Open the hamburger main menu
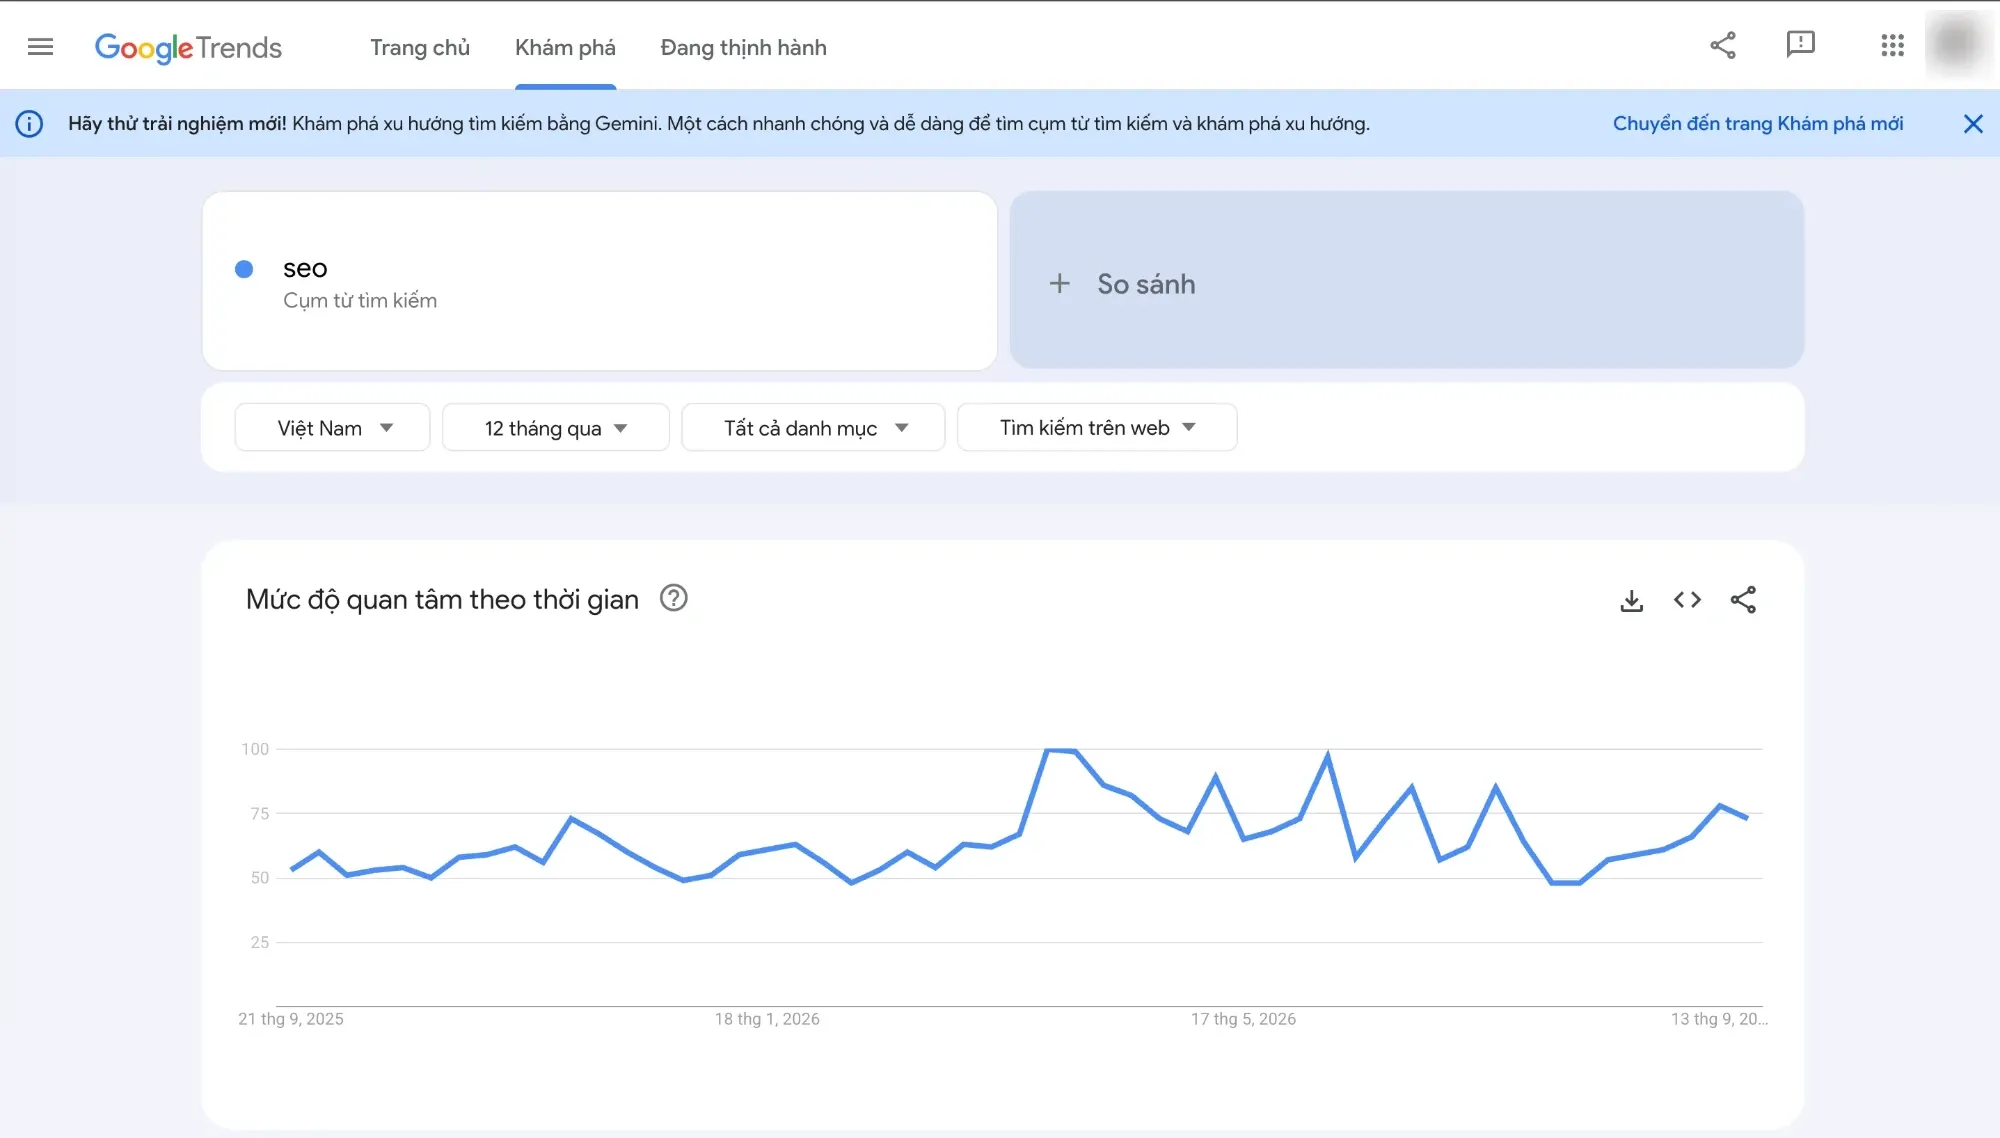 tap(40, 46)
